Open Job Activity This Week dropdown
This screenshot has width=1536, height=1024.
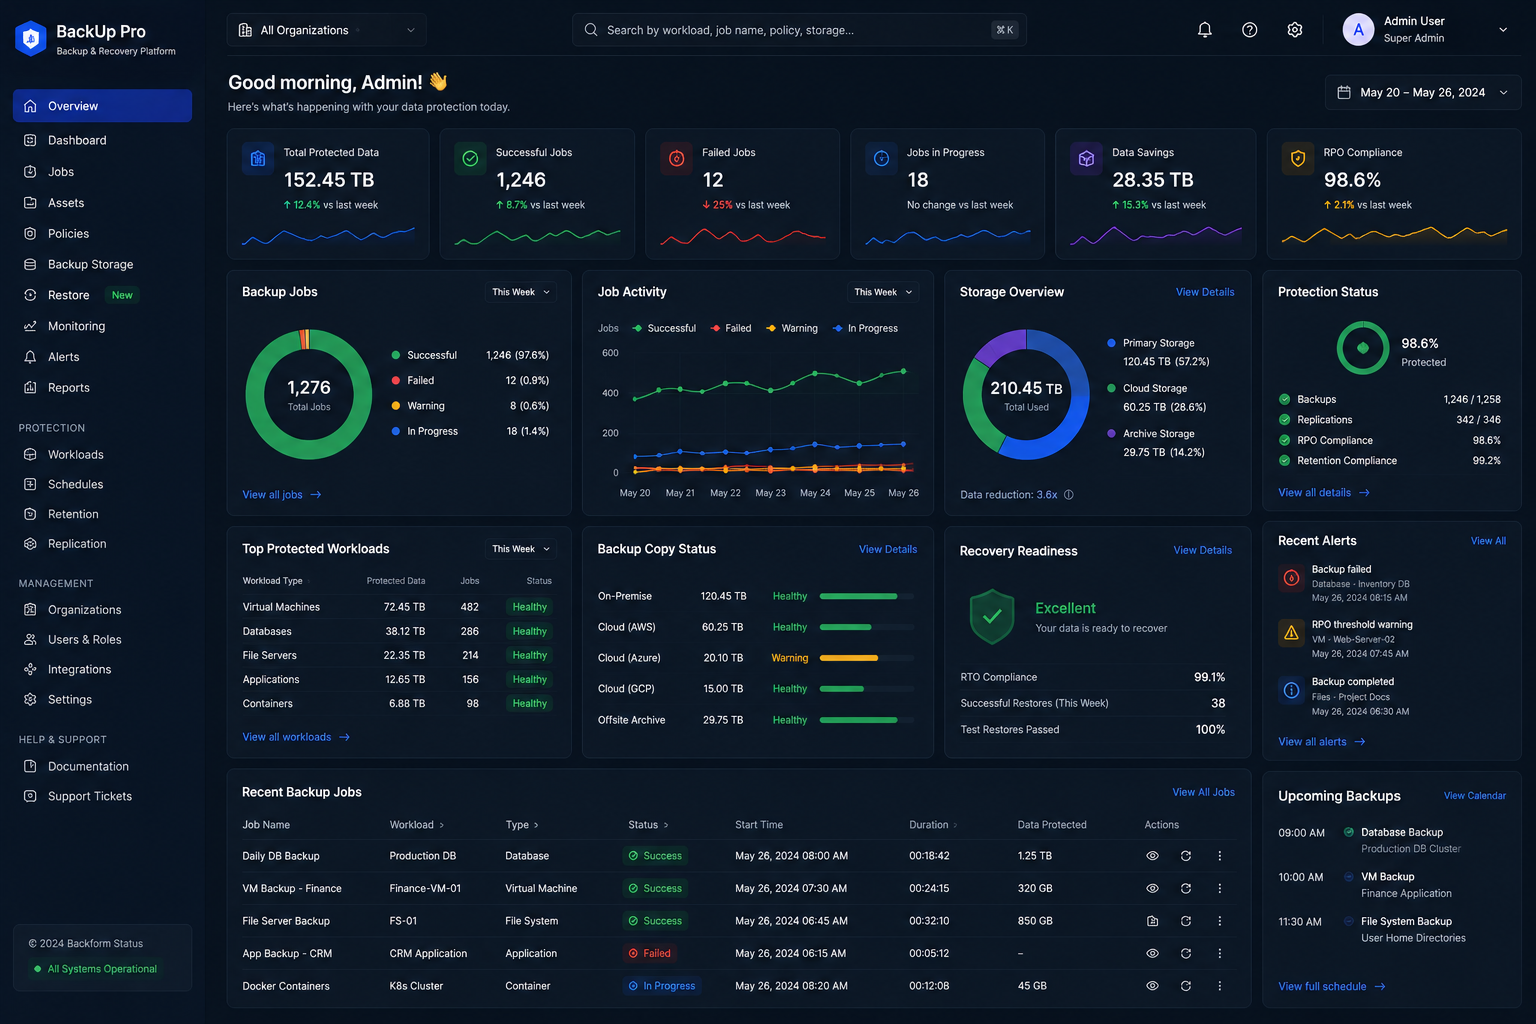click(x=883, y=292)
